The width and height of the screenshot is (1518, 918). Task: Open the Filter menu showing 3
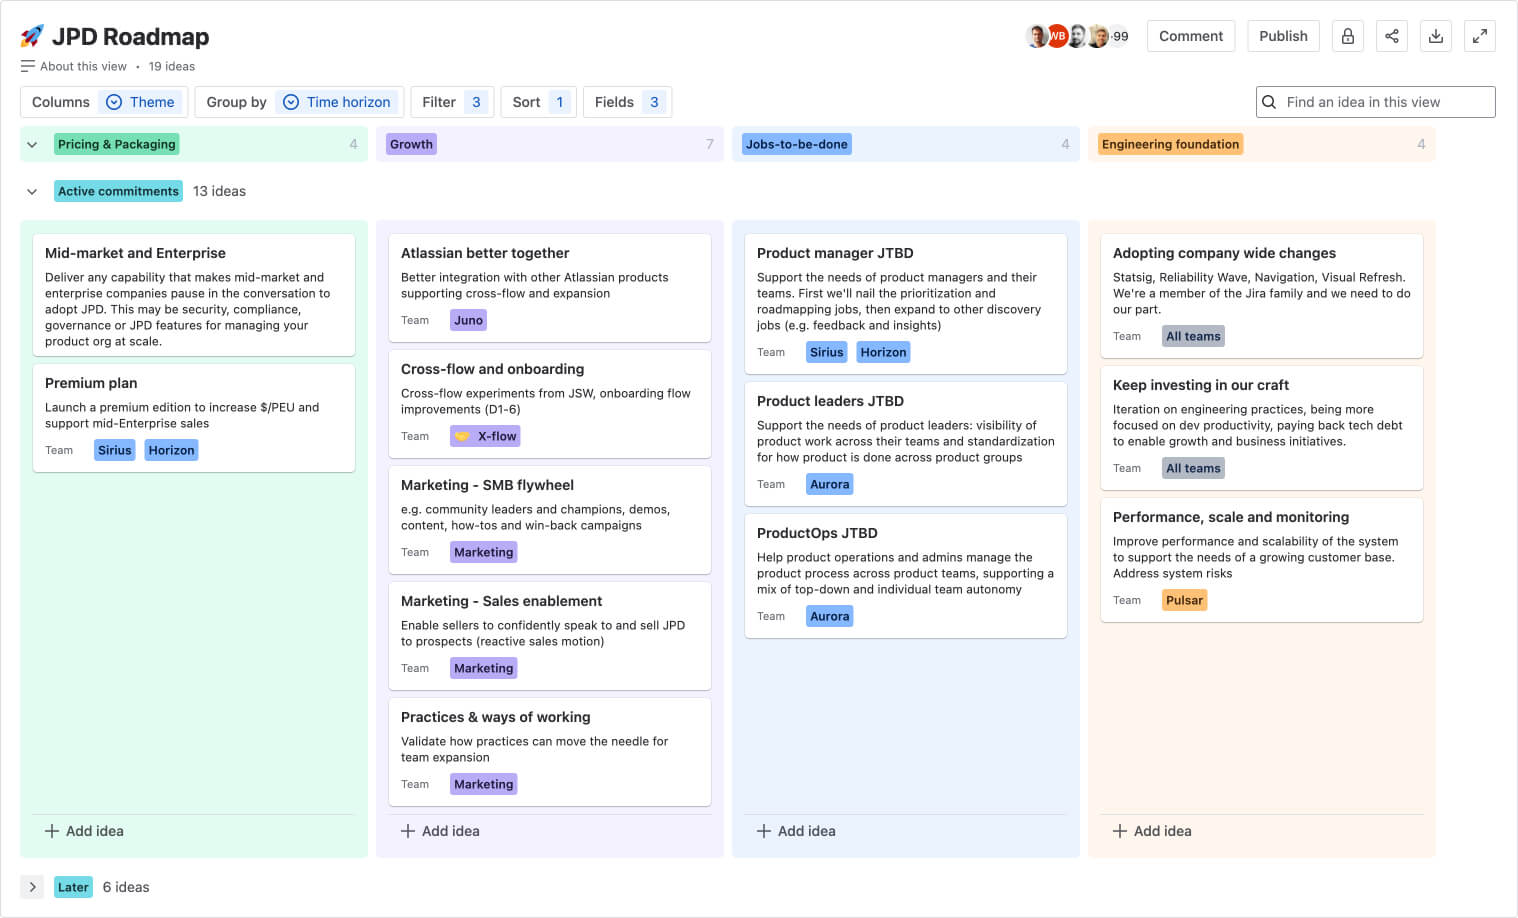[452, 102]
